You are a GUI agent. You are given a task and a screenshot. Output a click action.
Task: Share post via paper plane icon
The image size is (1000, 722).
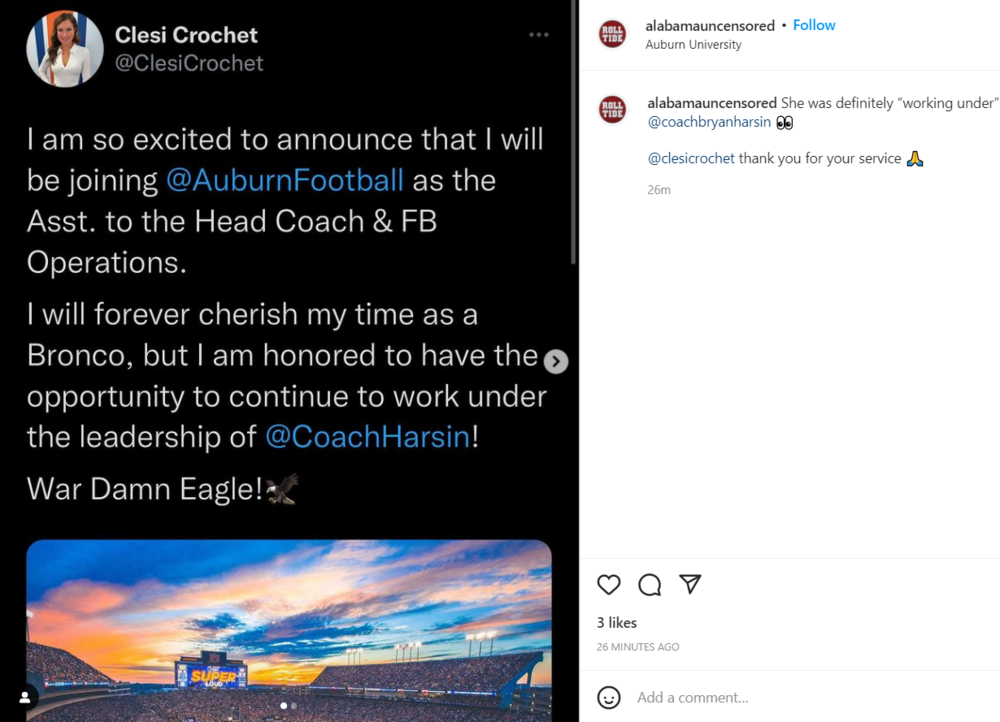point(690,584)
